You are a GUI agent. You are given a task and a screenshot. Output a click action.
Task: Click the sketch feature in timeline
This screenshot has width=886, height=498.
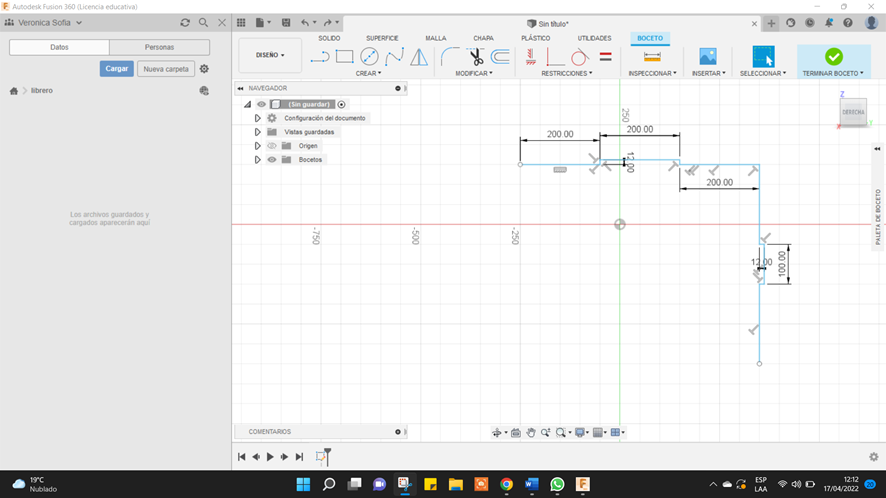pyautogui.click(x=321, y=457)
